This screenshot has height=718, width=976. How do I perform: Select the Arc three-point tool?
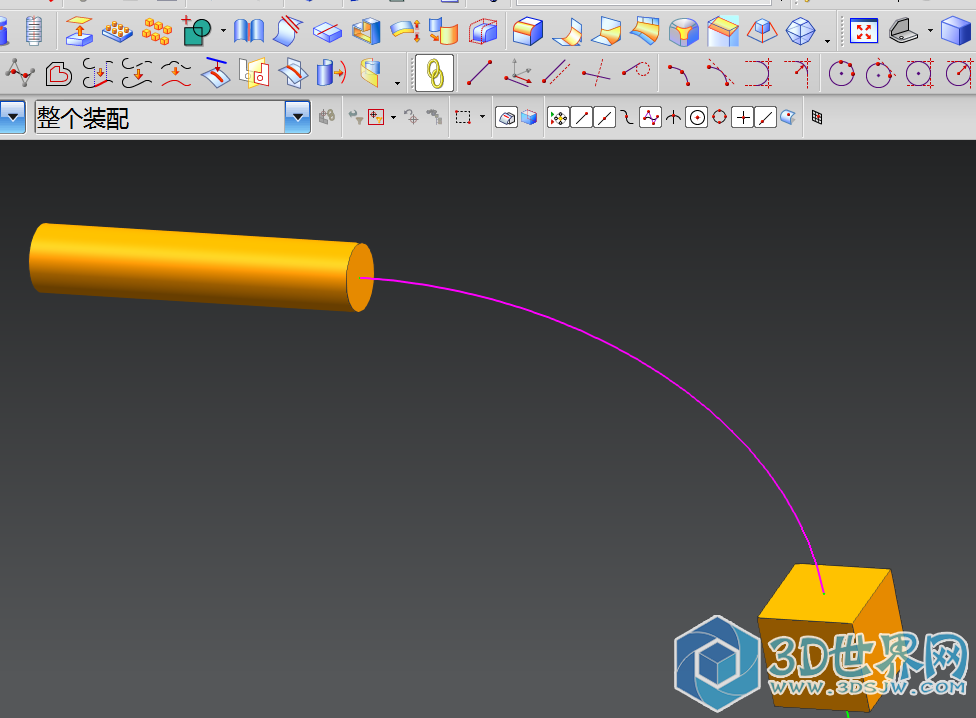[679, 73]
